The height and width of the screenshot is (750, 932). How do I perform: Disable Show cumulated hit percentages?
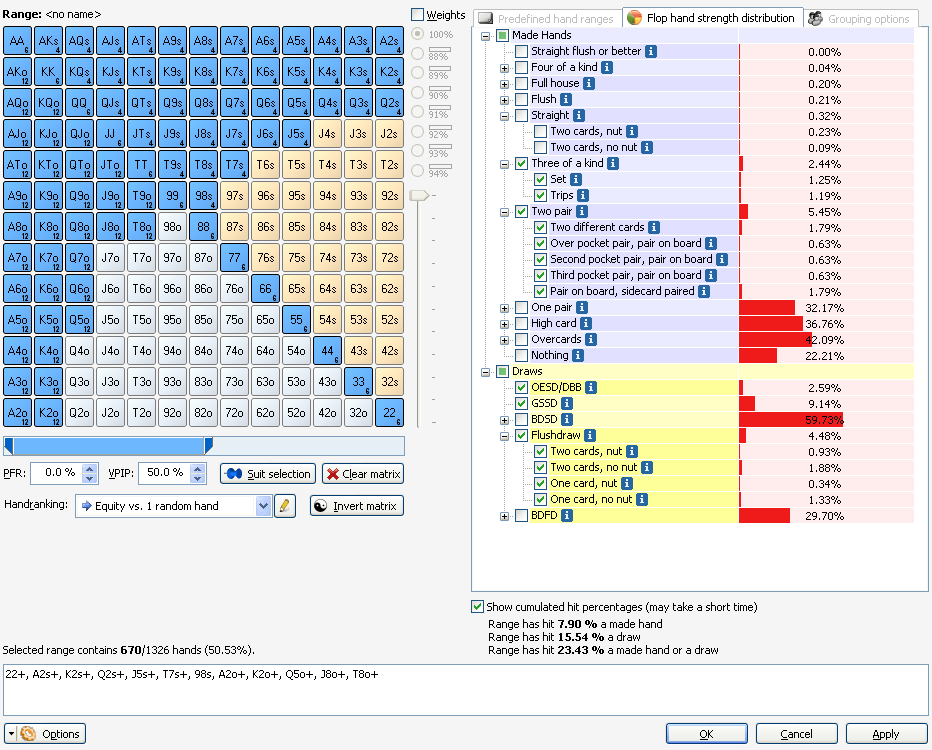tap(478, 607)
